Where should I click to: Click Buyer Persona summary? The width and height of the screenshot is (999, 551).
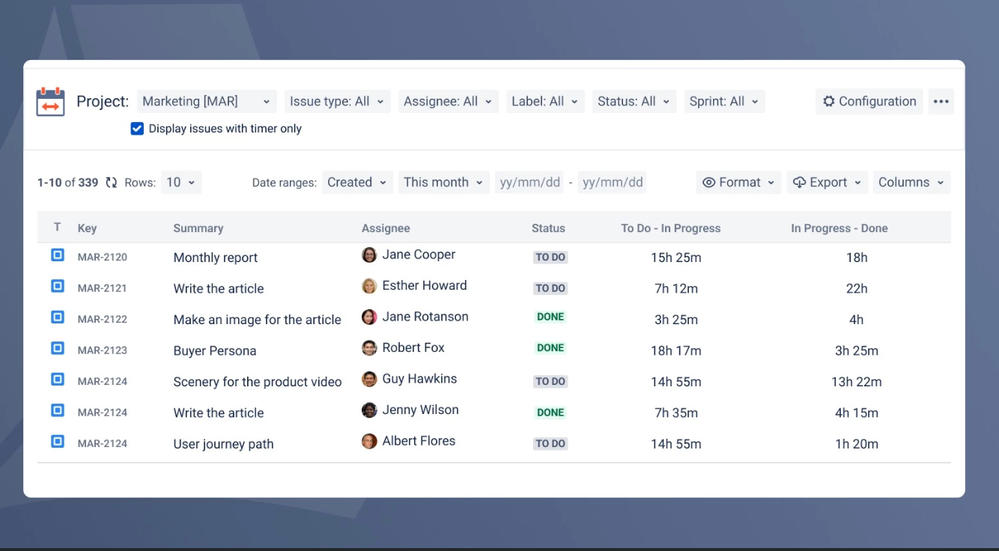215,351
